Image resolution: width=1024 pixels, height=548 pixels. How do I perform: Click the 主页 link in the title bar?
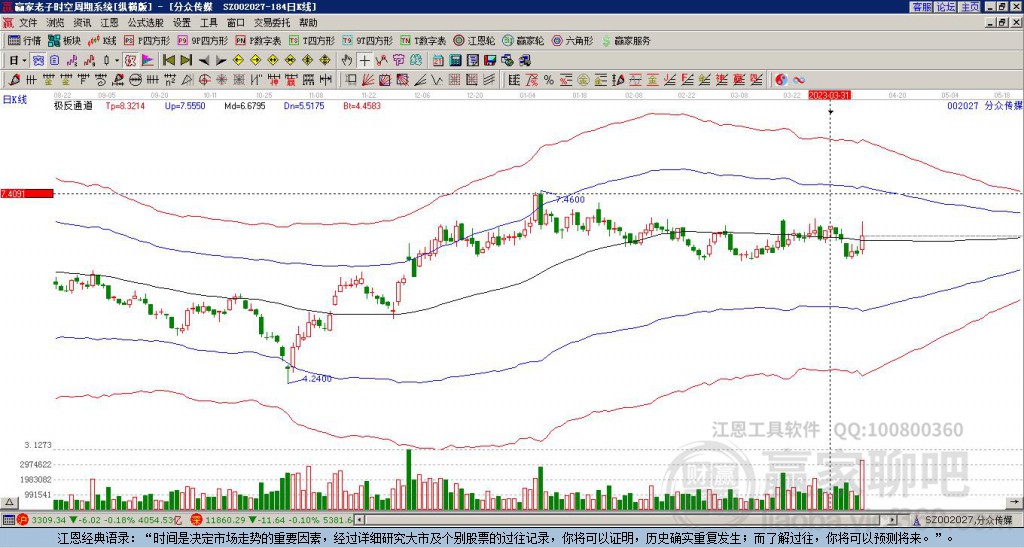tap(969, 7)
